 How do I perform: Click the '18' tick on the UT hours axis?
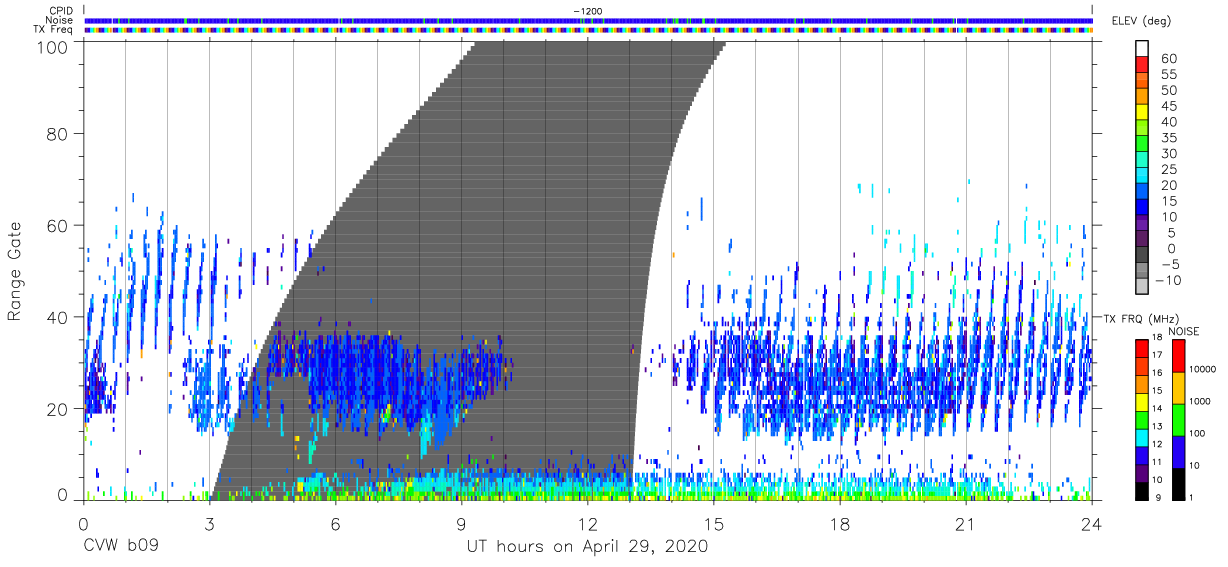(x=840, y=524)
